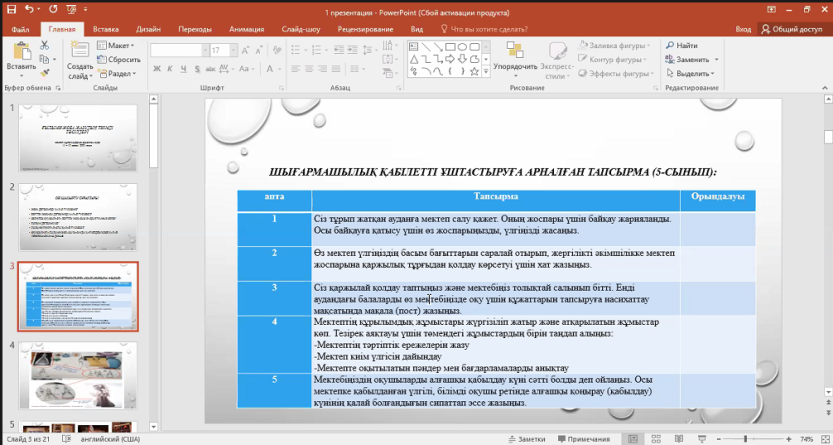Switch to slide sorter view icon
The height and width of the screenshot is (445, 833).
pos(656,438)
